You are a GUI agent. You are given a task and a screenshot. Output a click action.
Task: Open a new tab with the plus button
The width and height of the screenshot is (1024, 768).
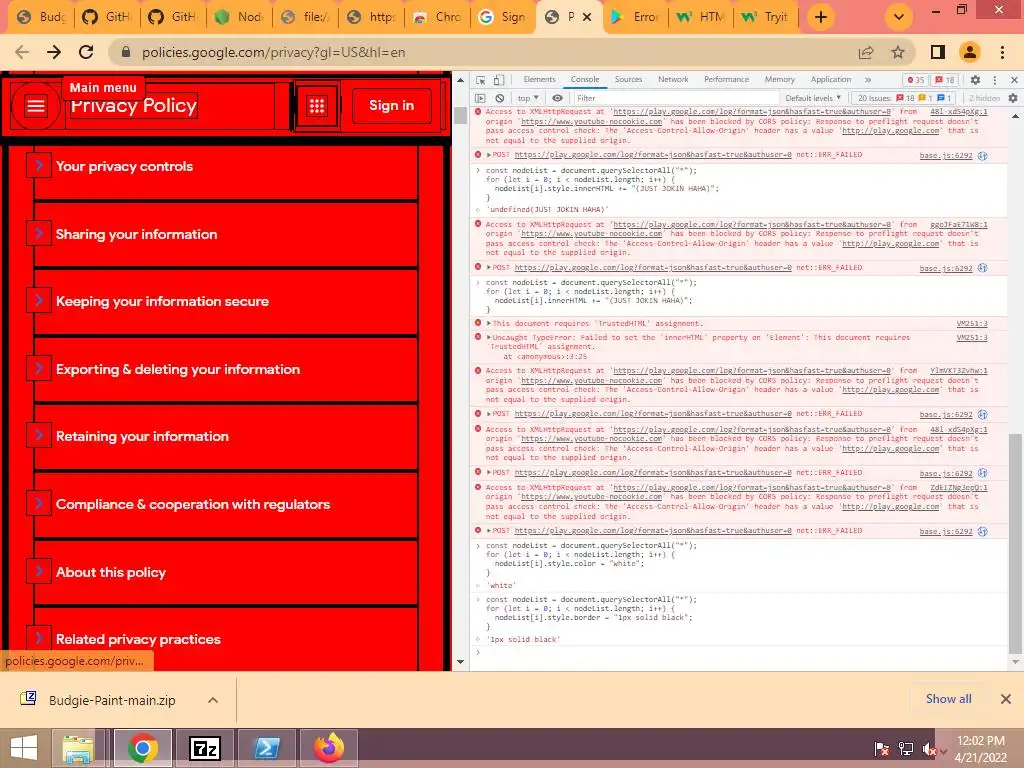pyautogui.click(x=821, y=17)
